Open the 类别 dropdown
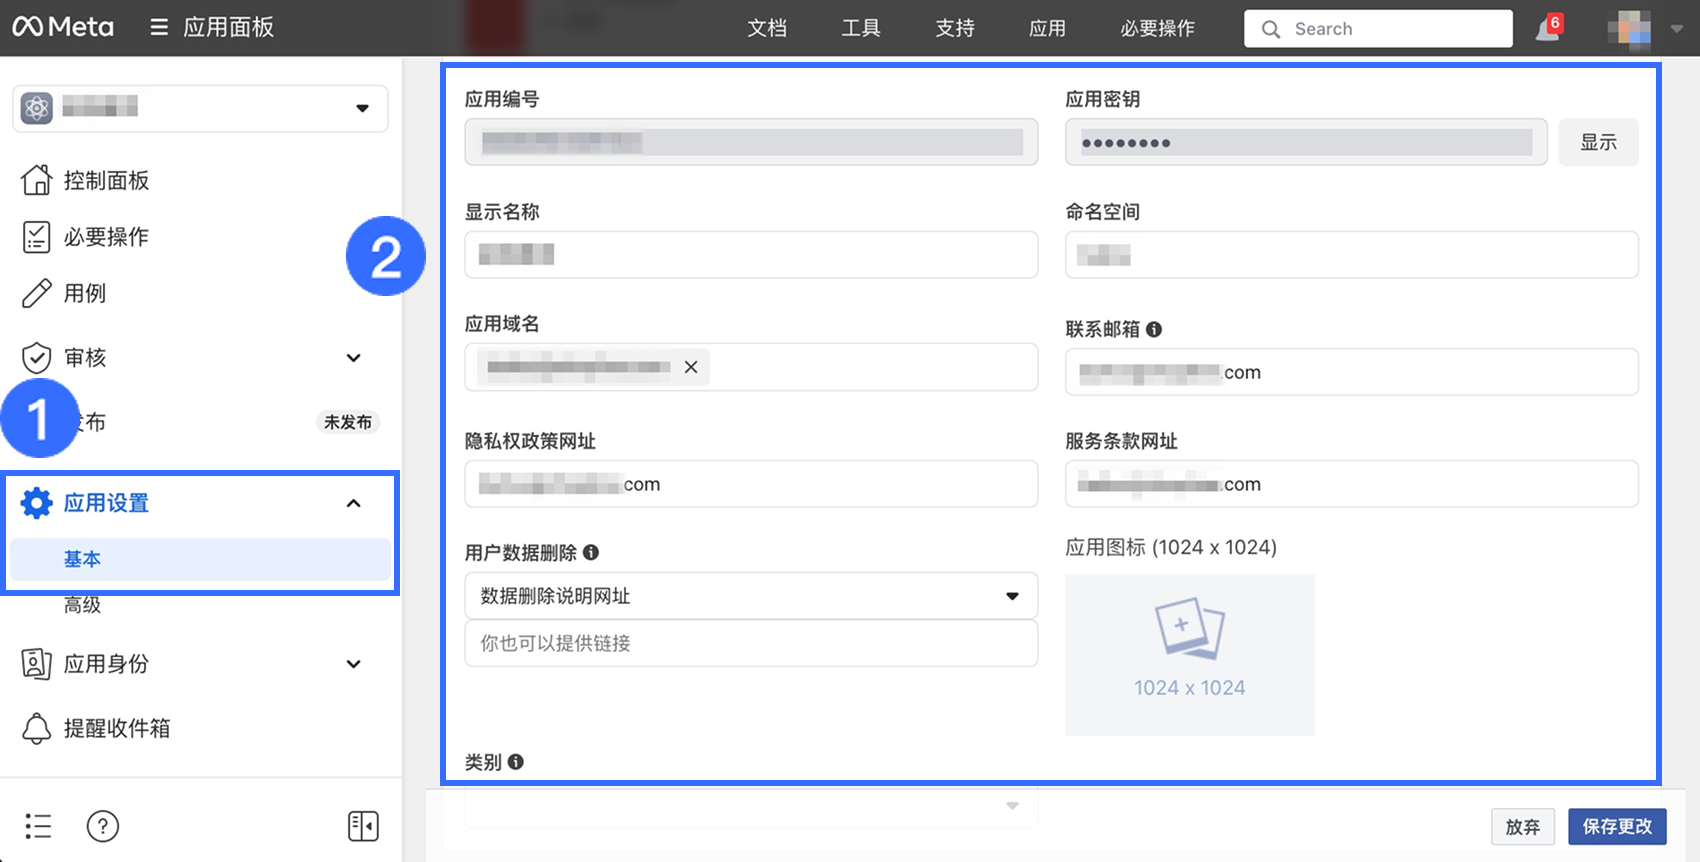 click(751, 806)
